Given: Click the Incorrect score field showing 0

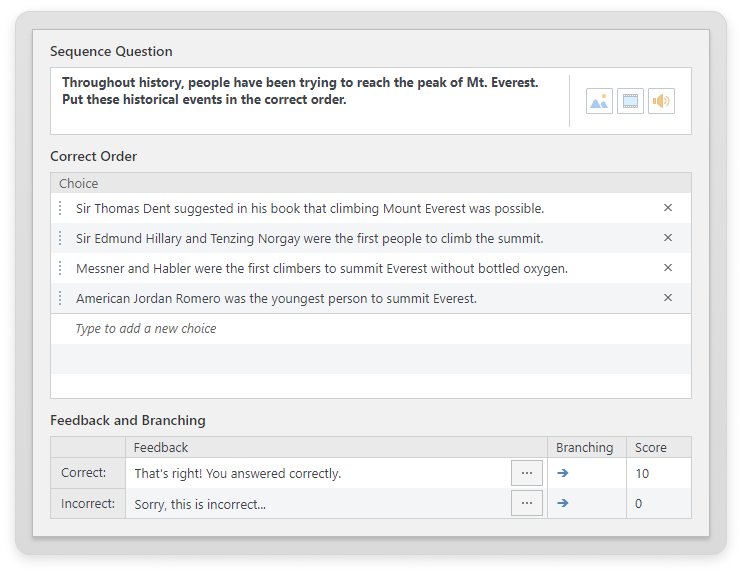Looking at the screenshot, I should pyautogui.click(x=658, y=503).
